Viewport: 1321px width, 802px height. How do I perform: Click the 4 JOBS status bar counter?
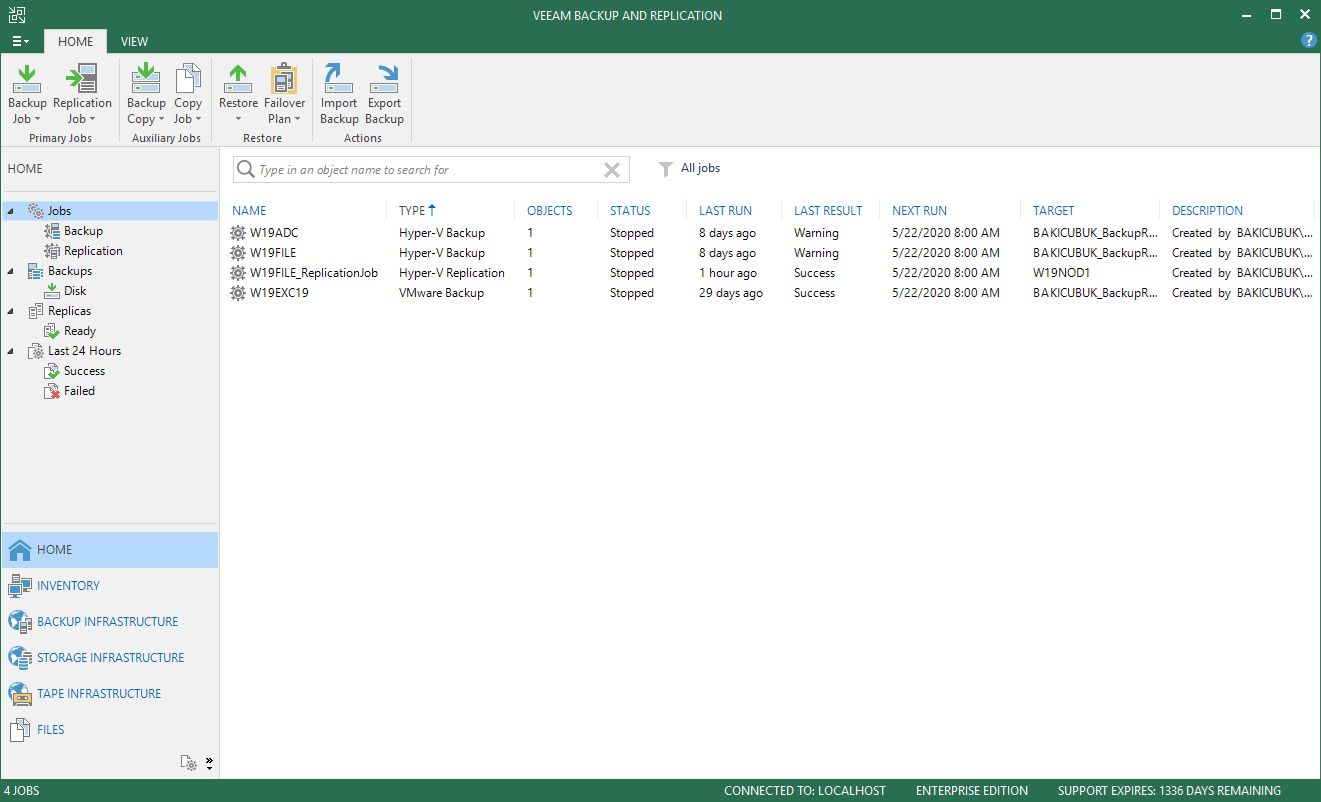tap(22, 791)
